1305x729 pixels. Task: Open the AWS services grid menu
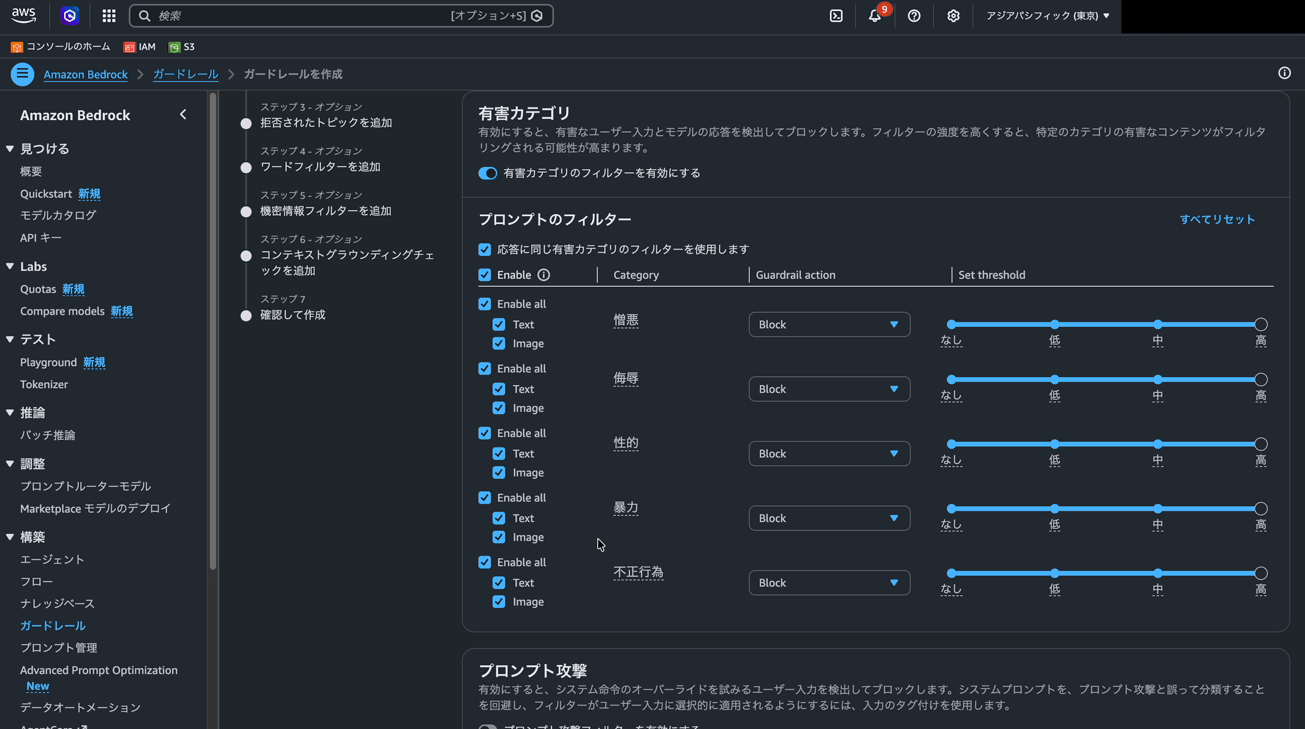(109, 16)
